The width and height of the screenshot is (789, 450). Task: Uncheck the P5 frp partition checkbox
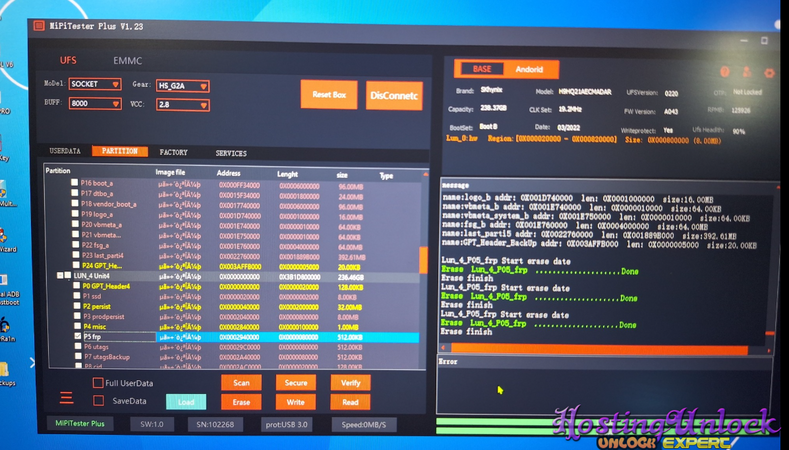pyautogui.click(x=75, y=337)
